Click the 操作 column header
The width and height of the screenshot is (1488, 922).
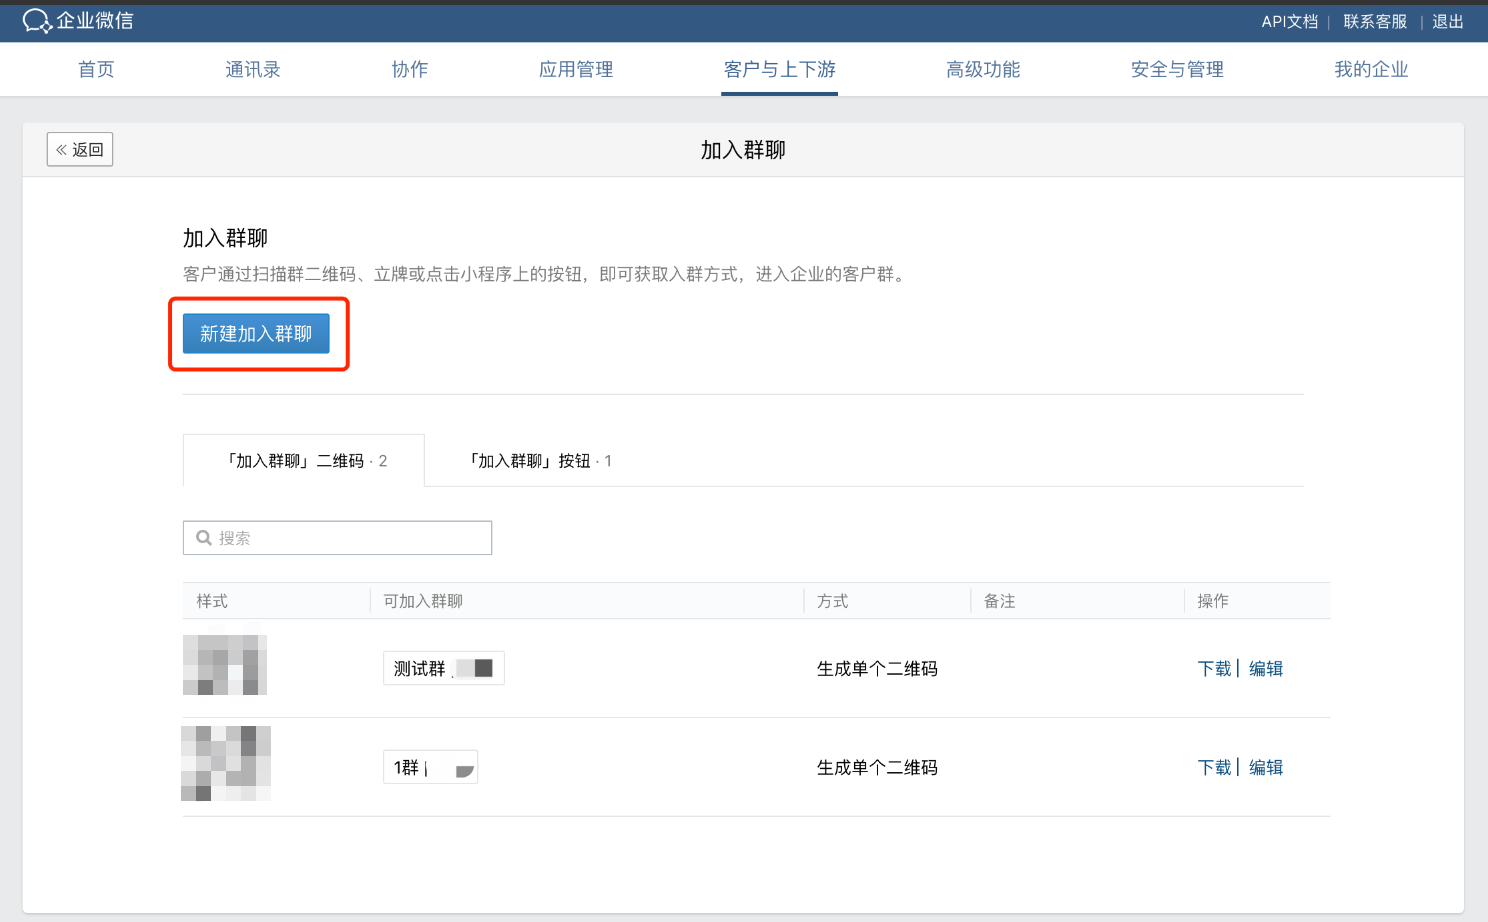[x=1213, y=601]
